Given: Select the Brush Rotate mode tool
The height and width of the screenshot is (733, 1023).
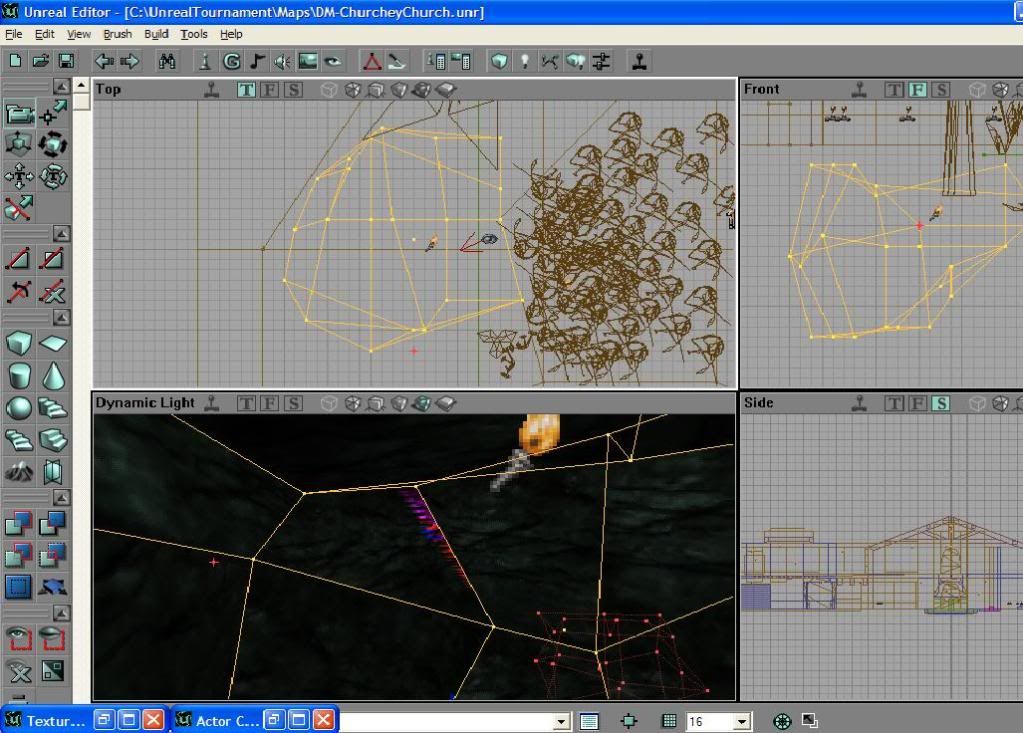Looking at the screenshot, I should pyautogui.click(x=52, y=143).
